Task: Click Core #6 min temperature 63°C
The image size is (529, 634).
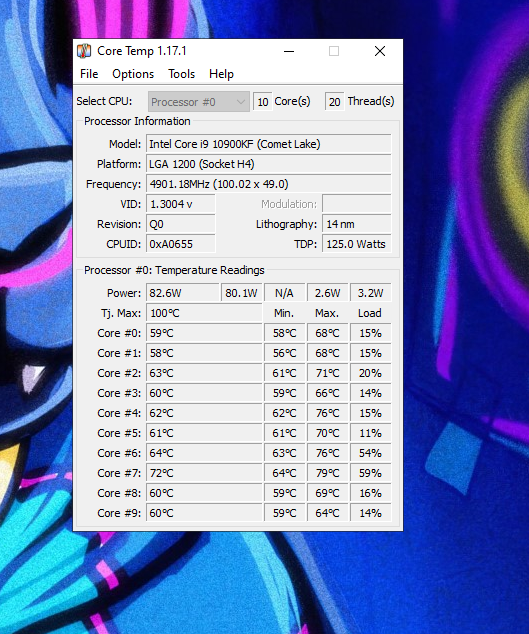Action: point(284,453)
